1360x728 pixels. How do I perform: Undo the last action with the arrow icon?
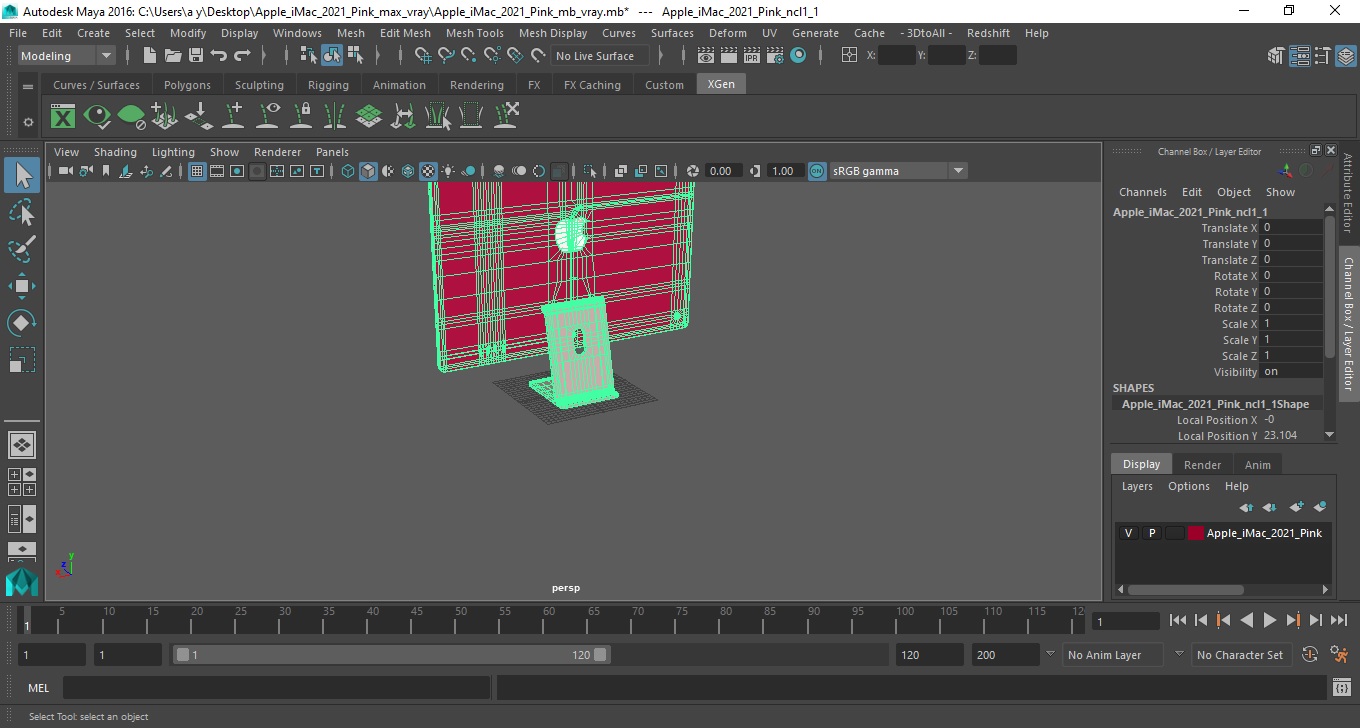219,56
